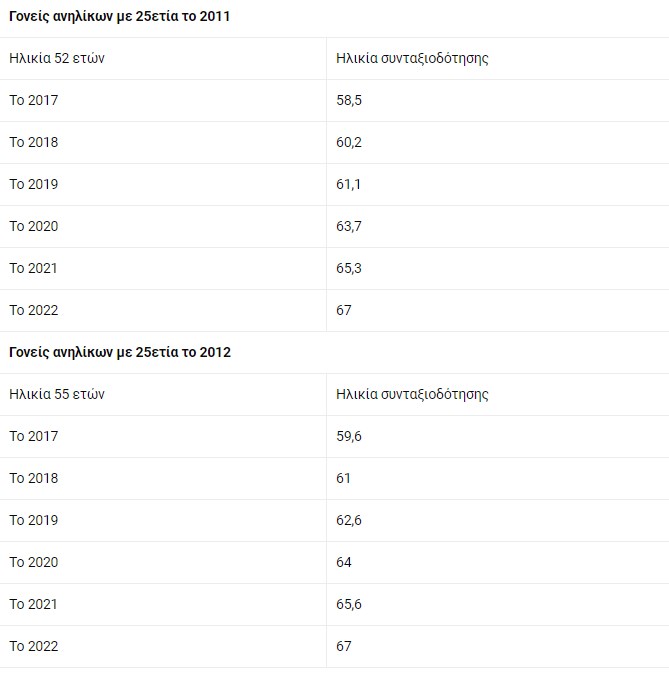Select 'Το 2019' in the 52 ετών table
Viewport: 669px width, 689px height.
tap(34, 184)
